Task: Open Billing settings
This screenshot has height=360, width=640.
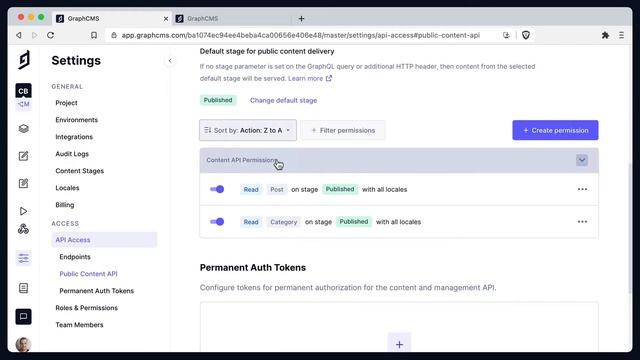Action: 64,205
